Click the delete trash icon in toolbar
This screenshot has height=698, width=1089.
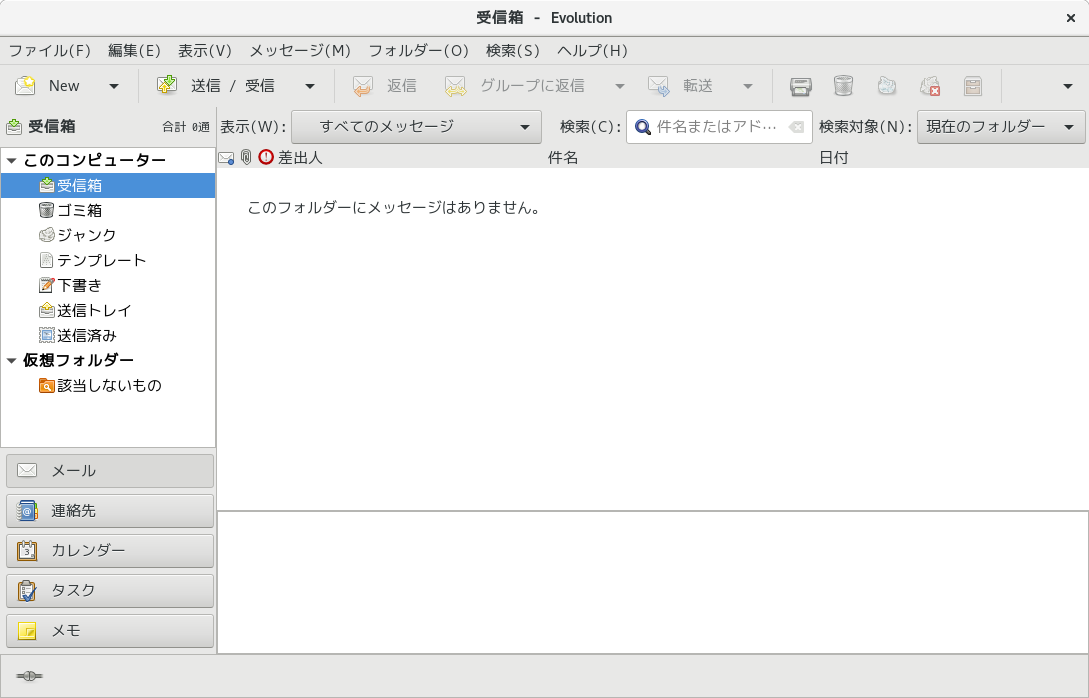[x=843, y=86]
